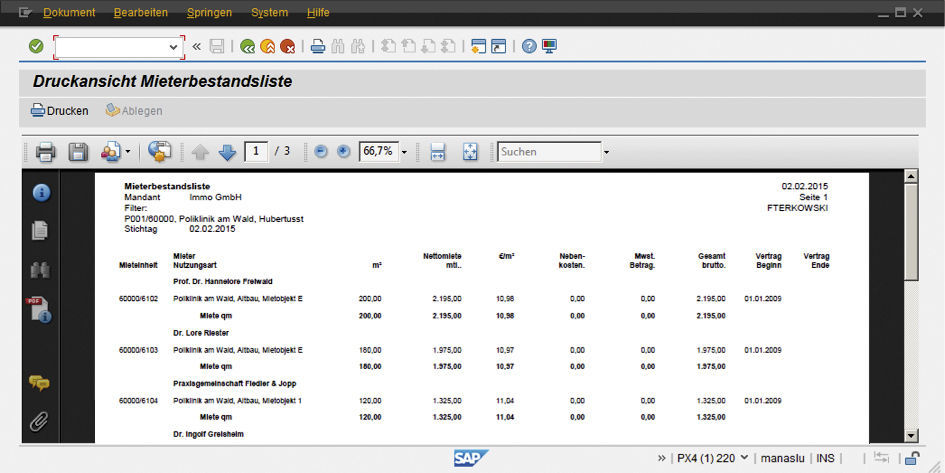Open the comments speech bubble panel

point(40,382)
